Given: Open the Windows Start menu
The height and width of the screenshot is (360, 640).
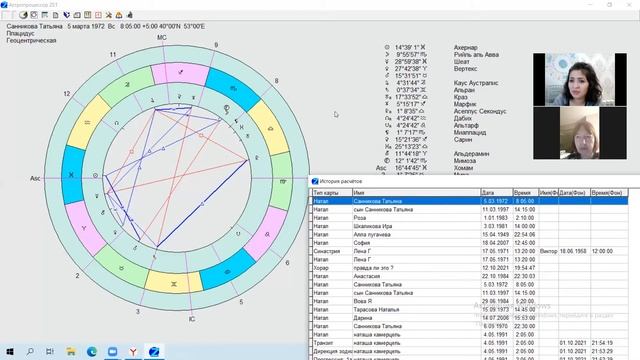Looking at the screenshot, I should pos(9,351).
